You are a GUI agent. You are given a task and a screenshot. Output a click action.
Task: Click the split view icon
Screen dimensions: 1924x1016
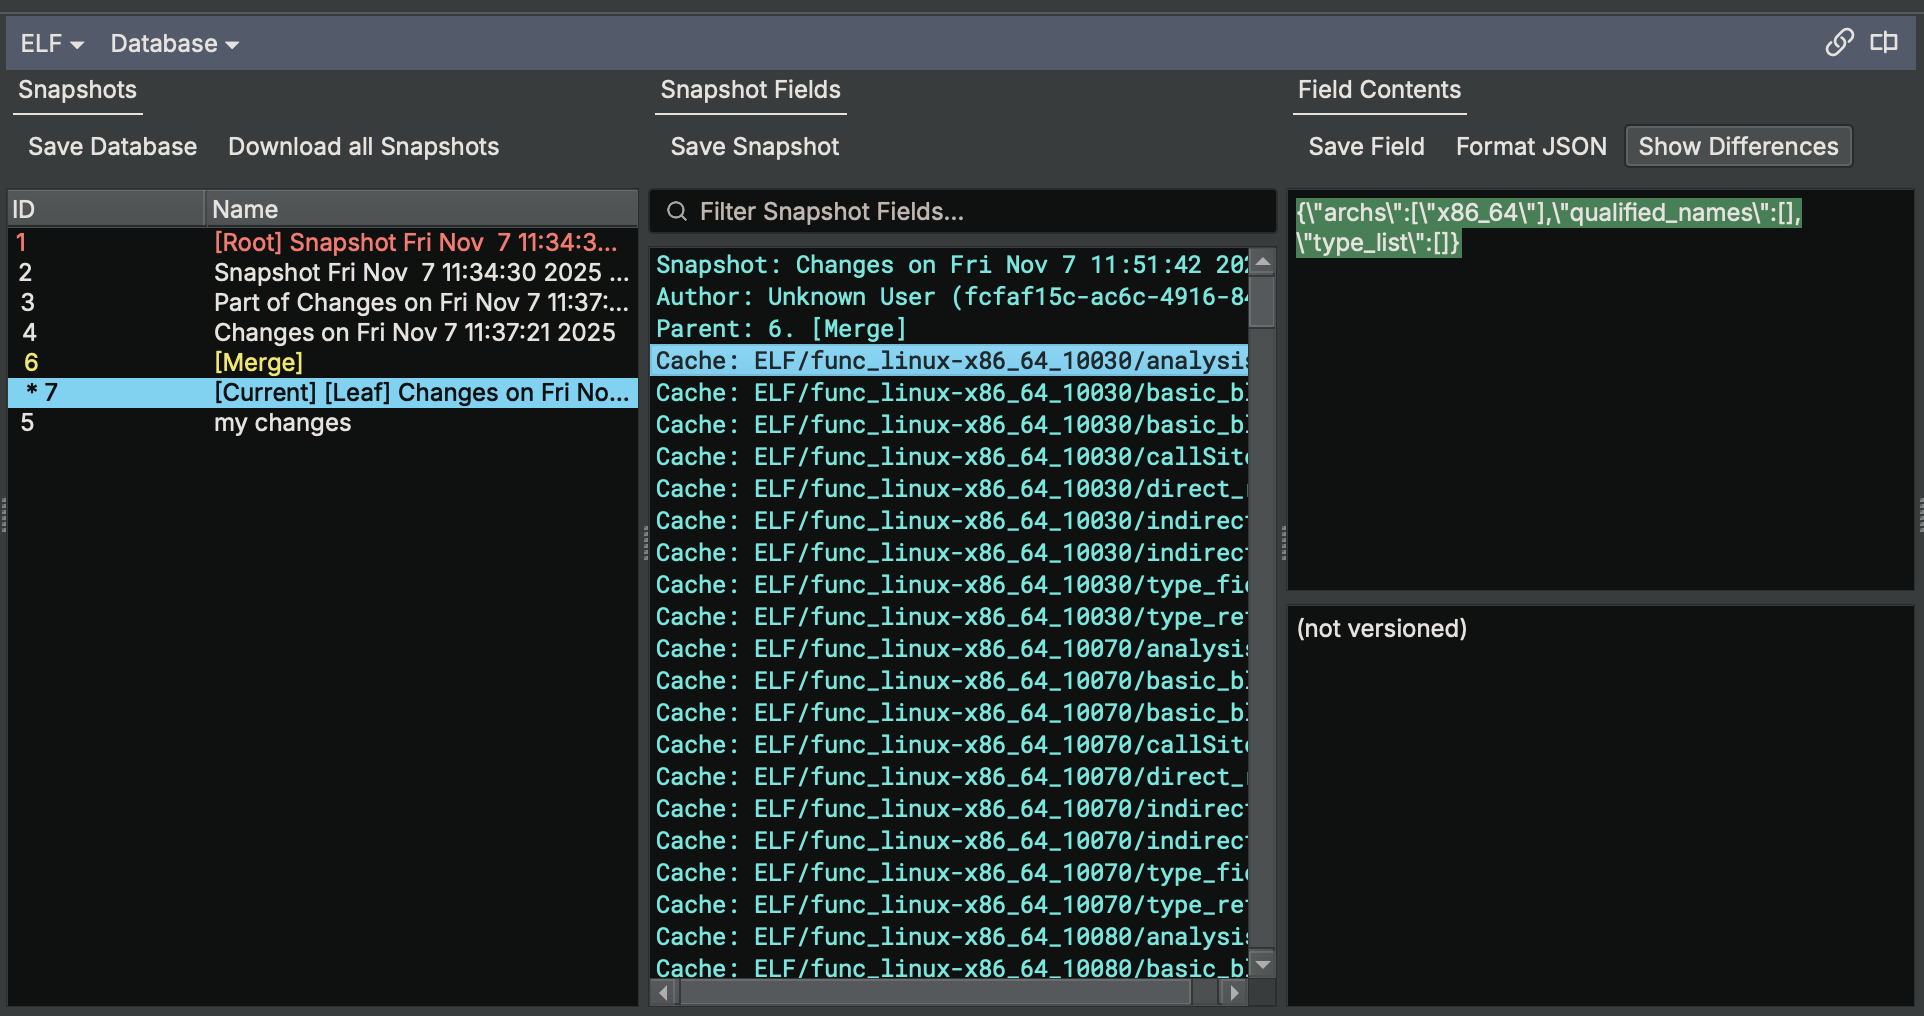(1884, 42)
